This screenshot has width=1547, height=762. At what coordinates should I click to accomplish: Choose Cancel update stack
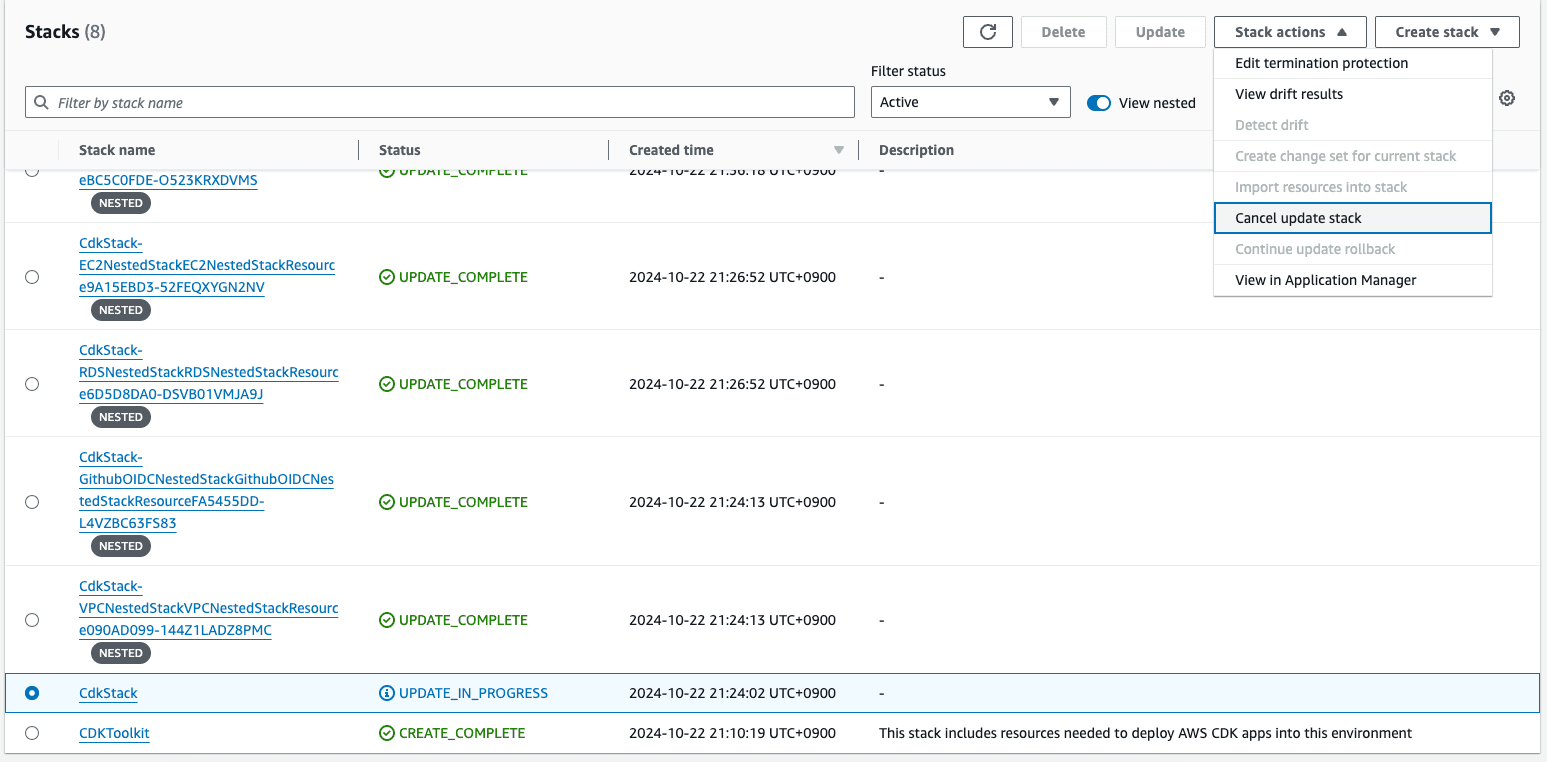1352,218
